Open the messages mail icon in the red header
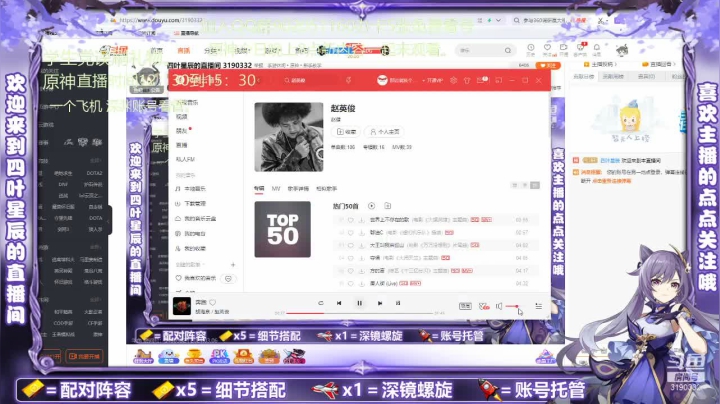This screenshot has width=720, height=404. 482,80
